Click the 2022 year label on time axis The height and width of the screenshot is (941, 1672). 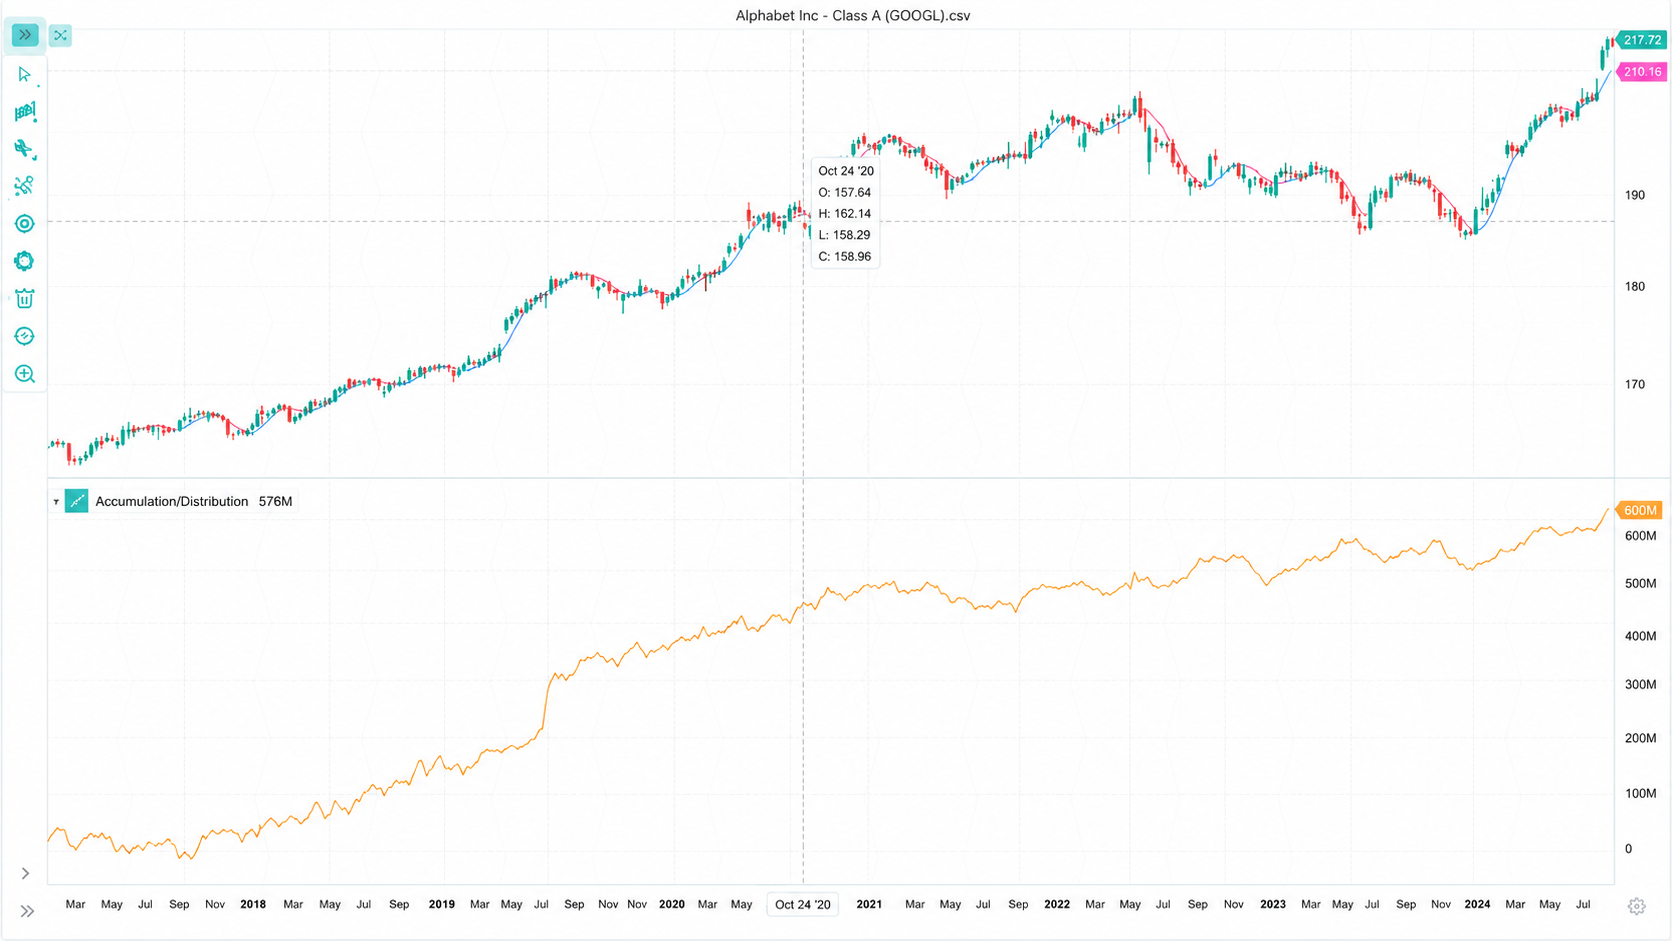[x=1057, y=904]
